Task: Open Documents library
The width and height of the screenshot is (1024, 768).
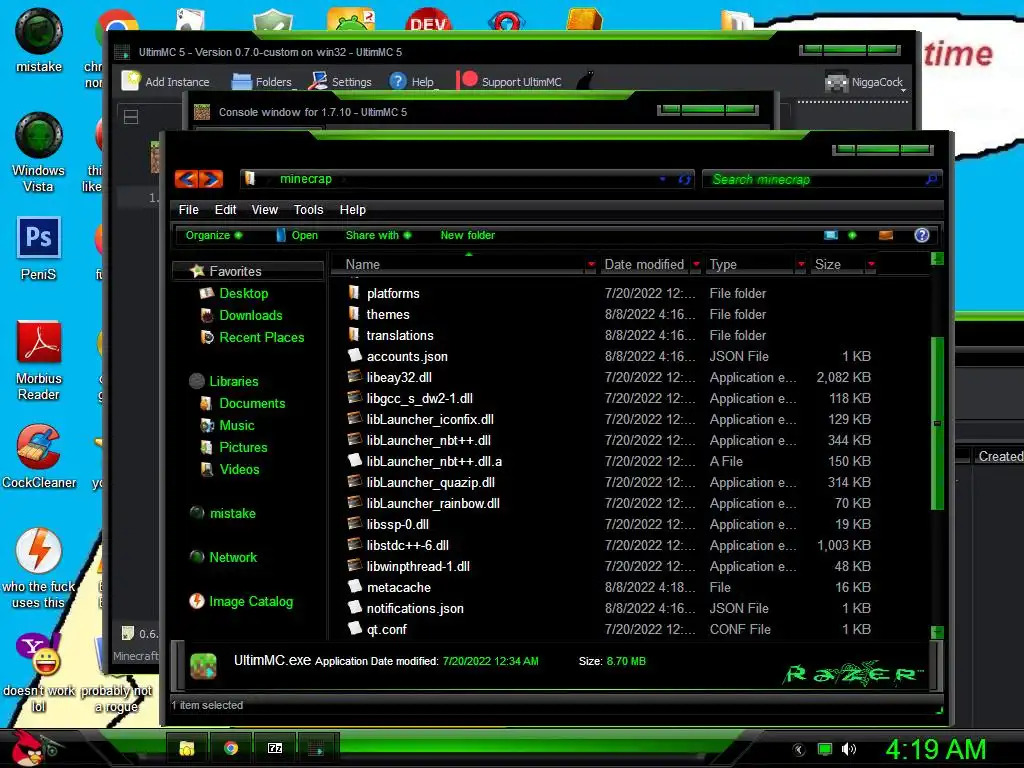Action: (252, 404)
